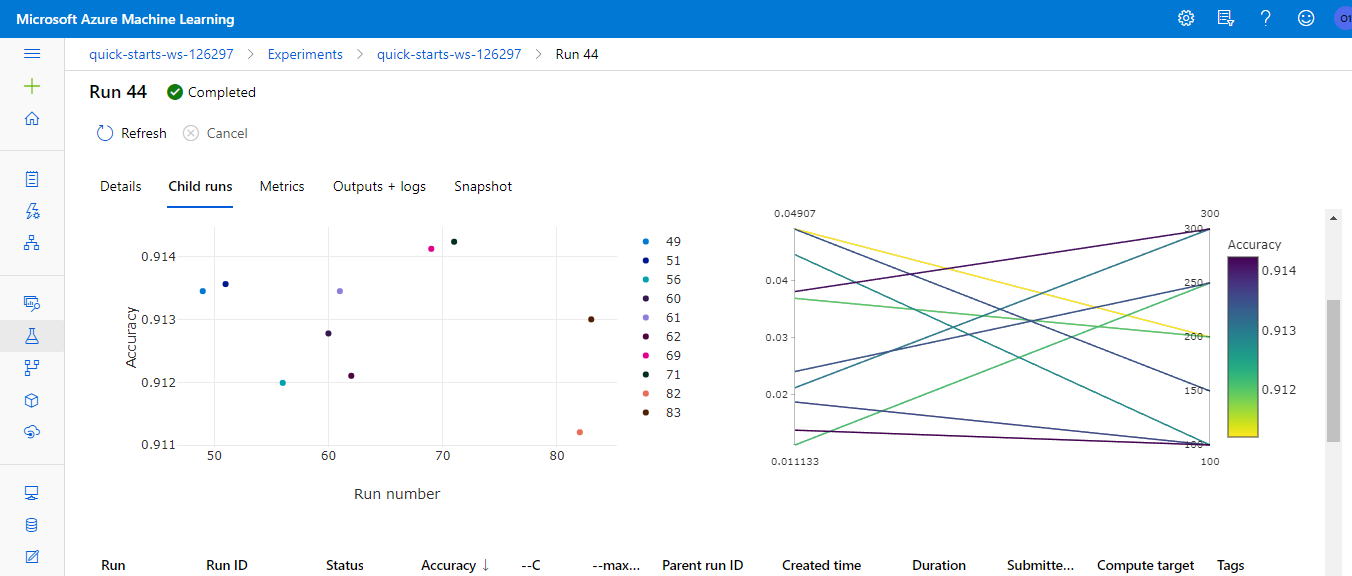Switch to the Snapshot tab
1352x576 pixels.
coord(482,186)
